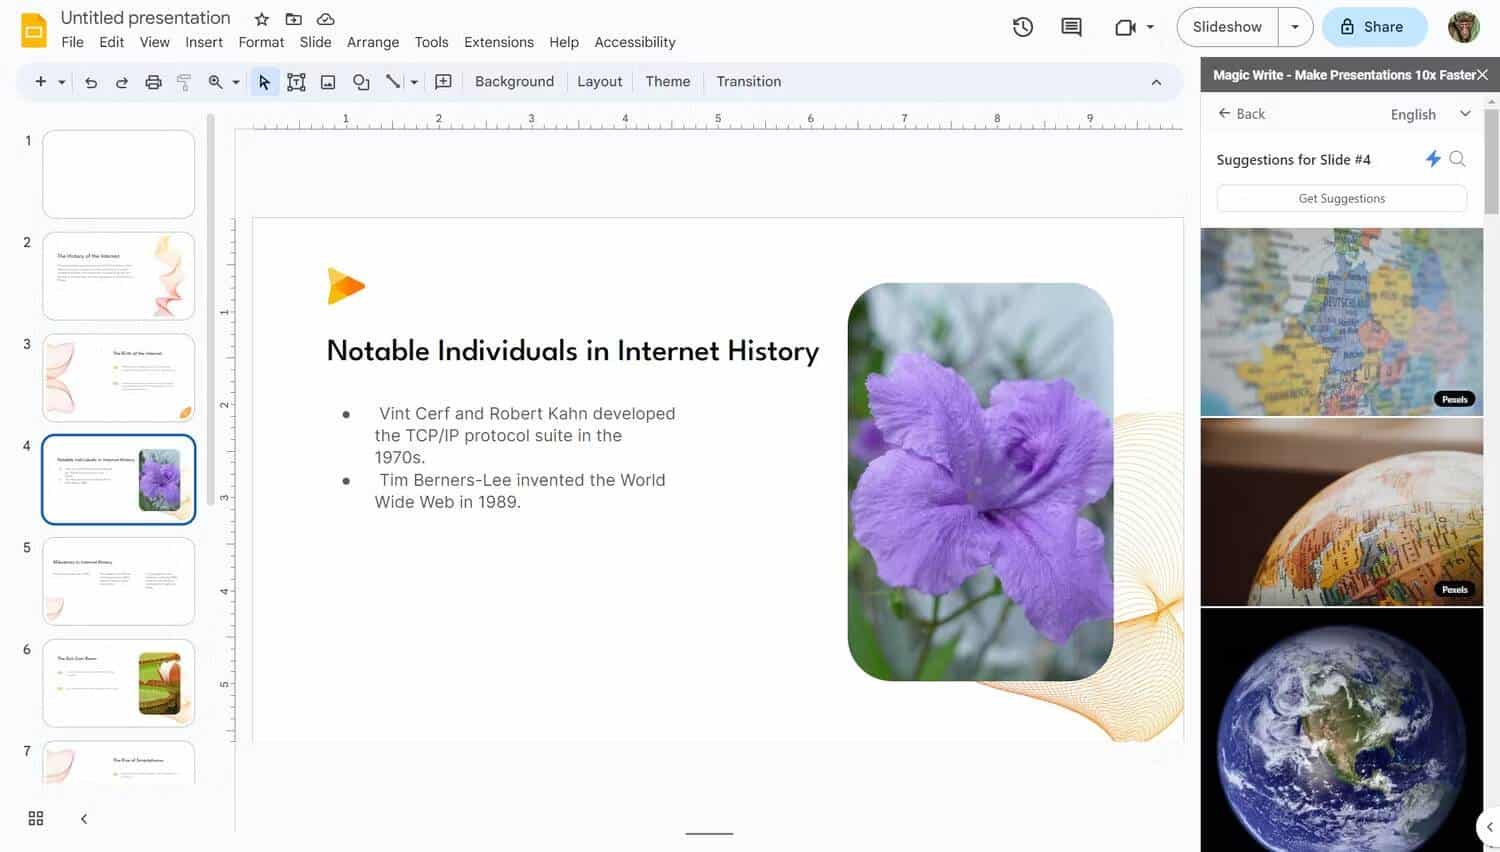Click the Share button
1500x852 pixels.
(x=1372, y=27)
